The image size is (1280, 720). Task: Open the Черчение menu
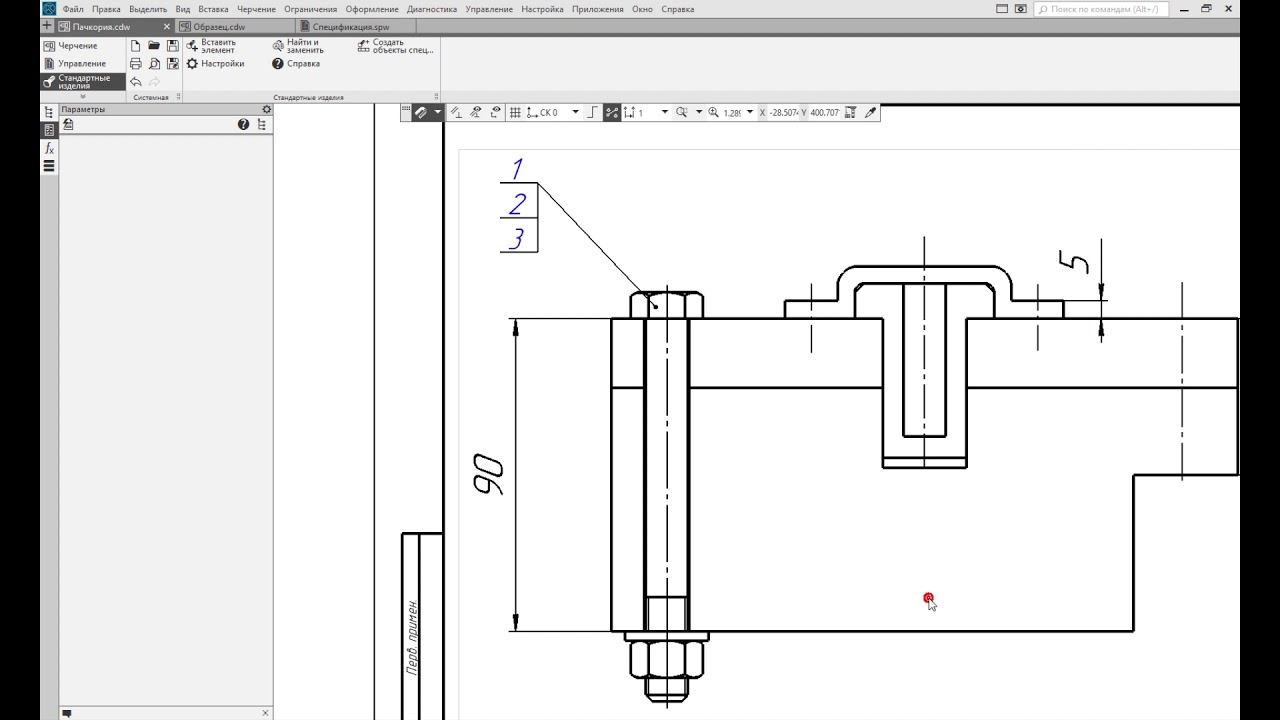pyautogui.click(x=256, y=9)
